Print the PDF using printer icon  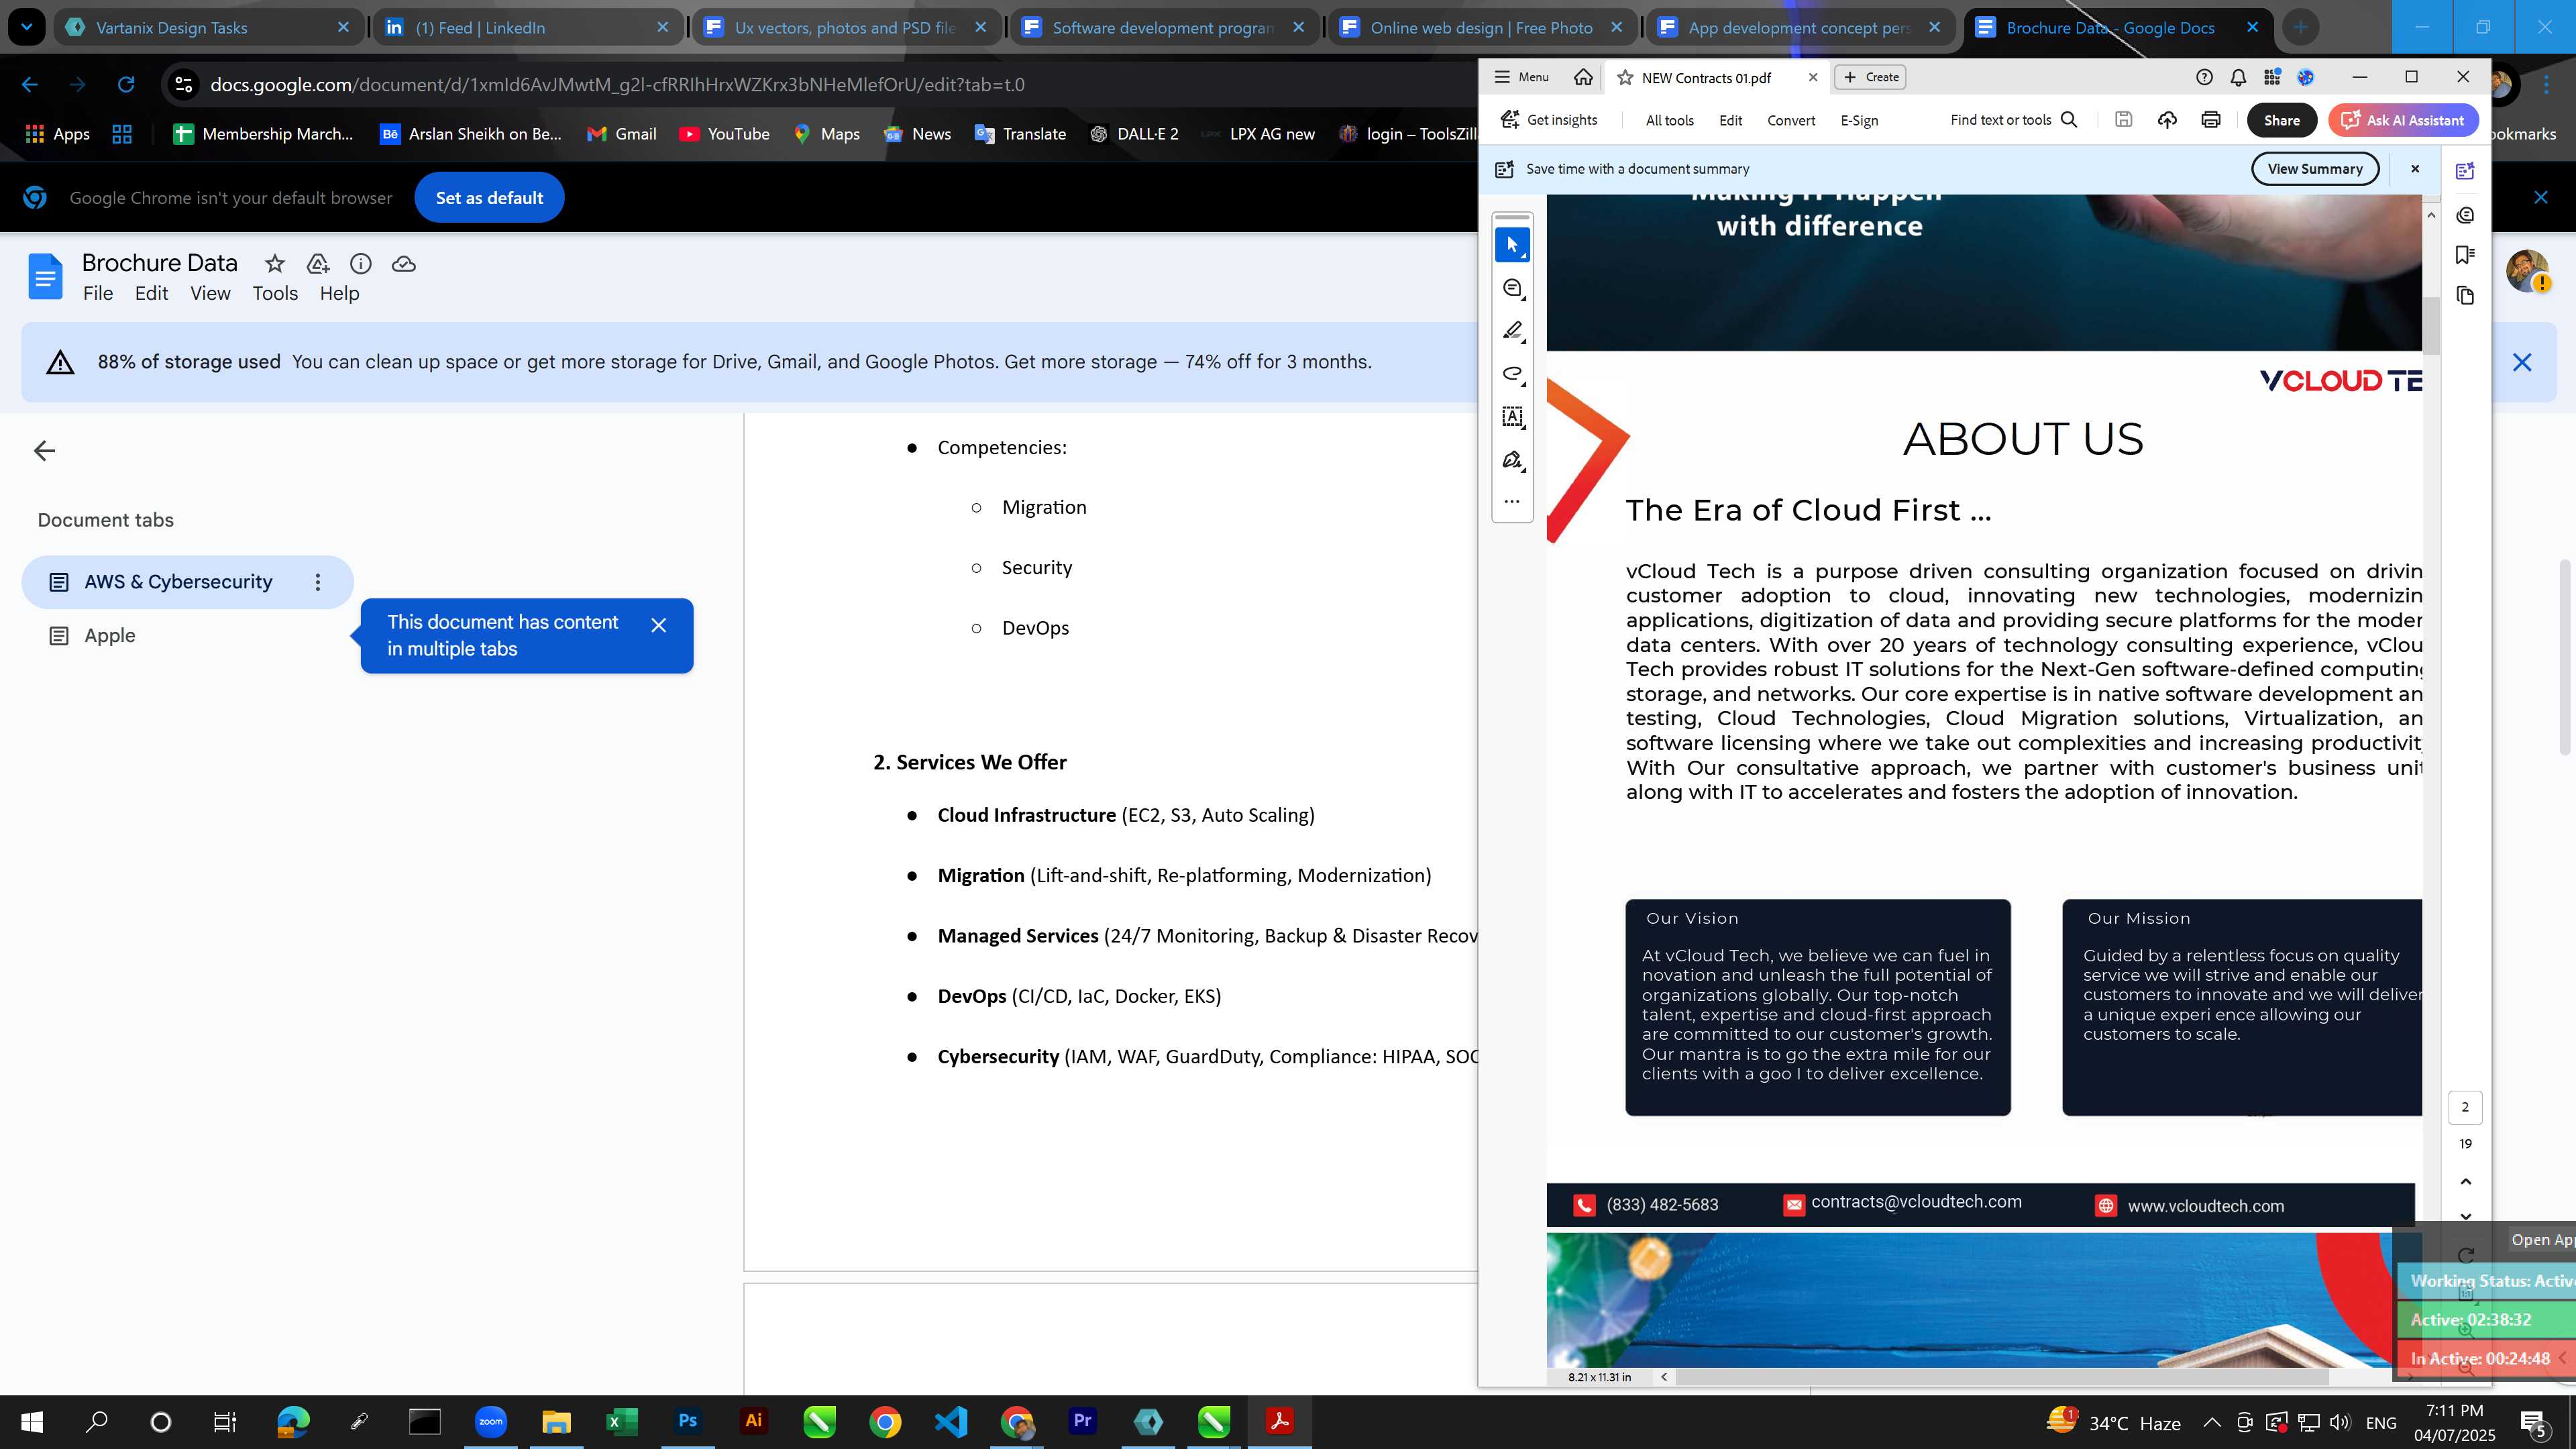pos(2211,120)
